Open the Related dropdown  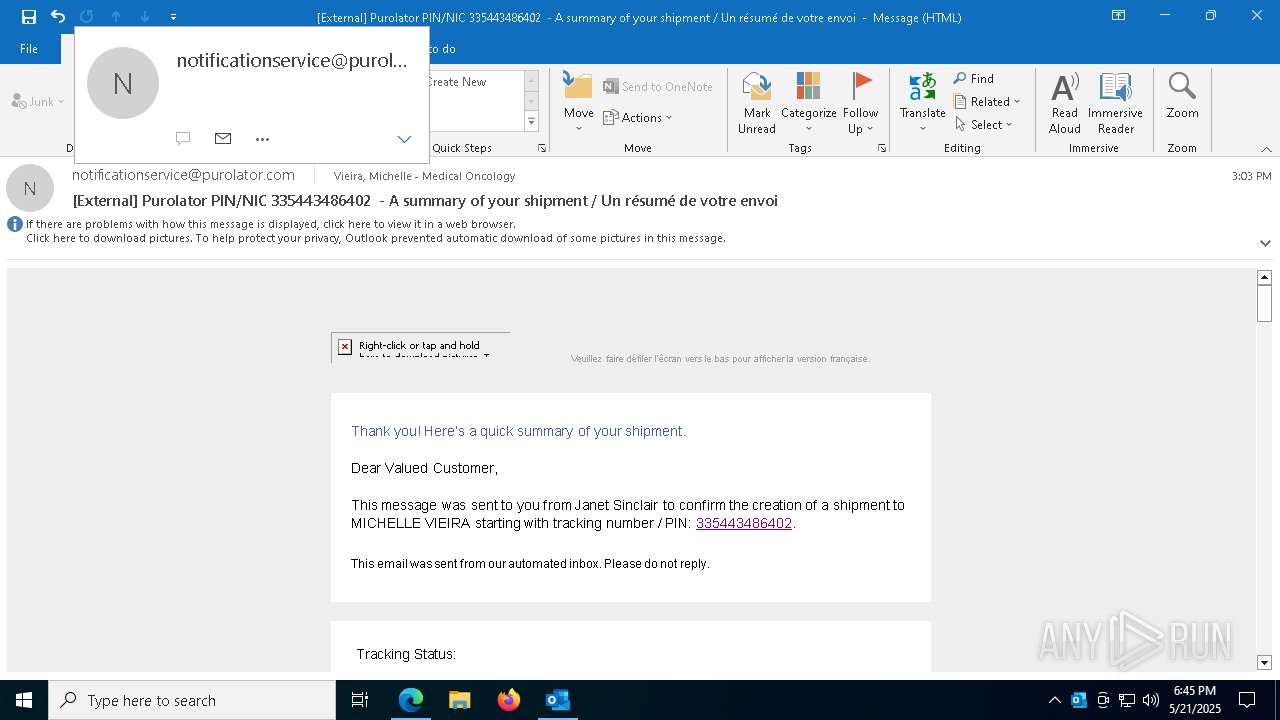(x=987, y=101)
